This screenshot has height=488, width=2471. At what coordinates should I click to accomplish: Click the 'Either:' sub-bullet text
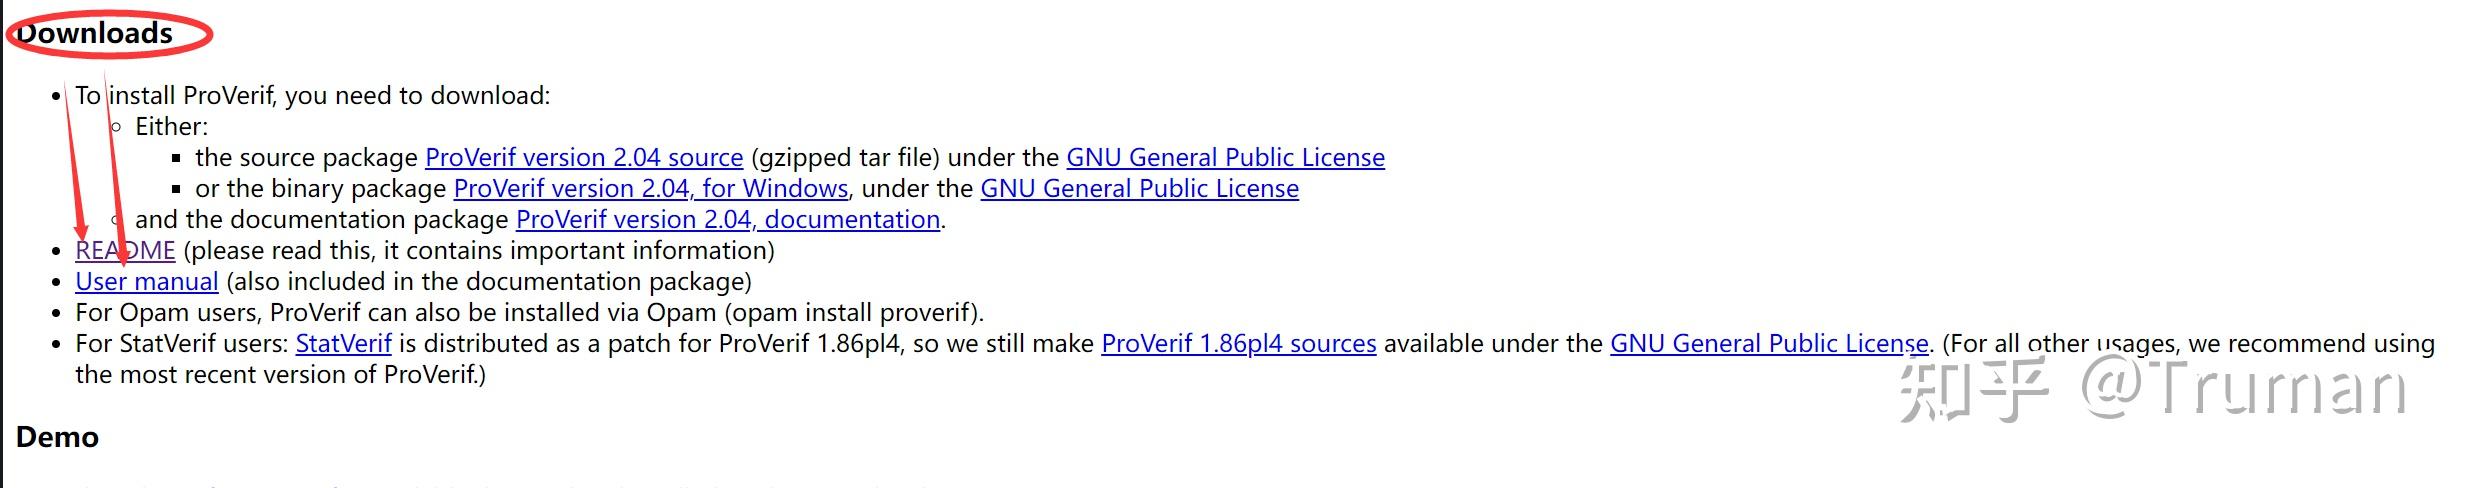pyautogui.click(x=172, y=126)
